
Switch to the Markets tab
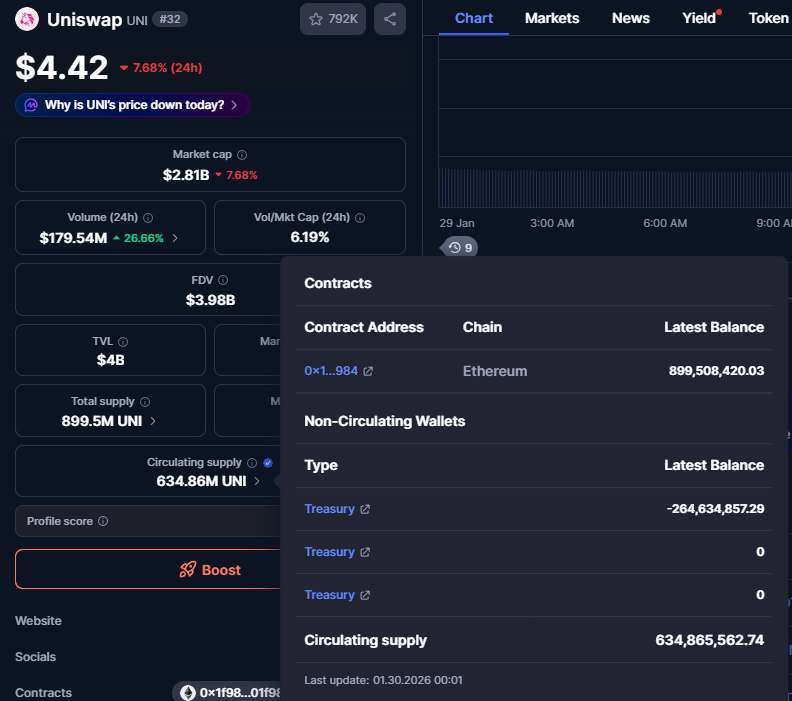click(x=552, y=18)
